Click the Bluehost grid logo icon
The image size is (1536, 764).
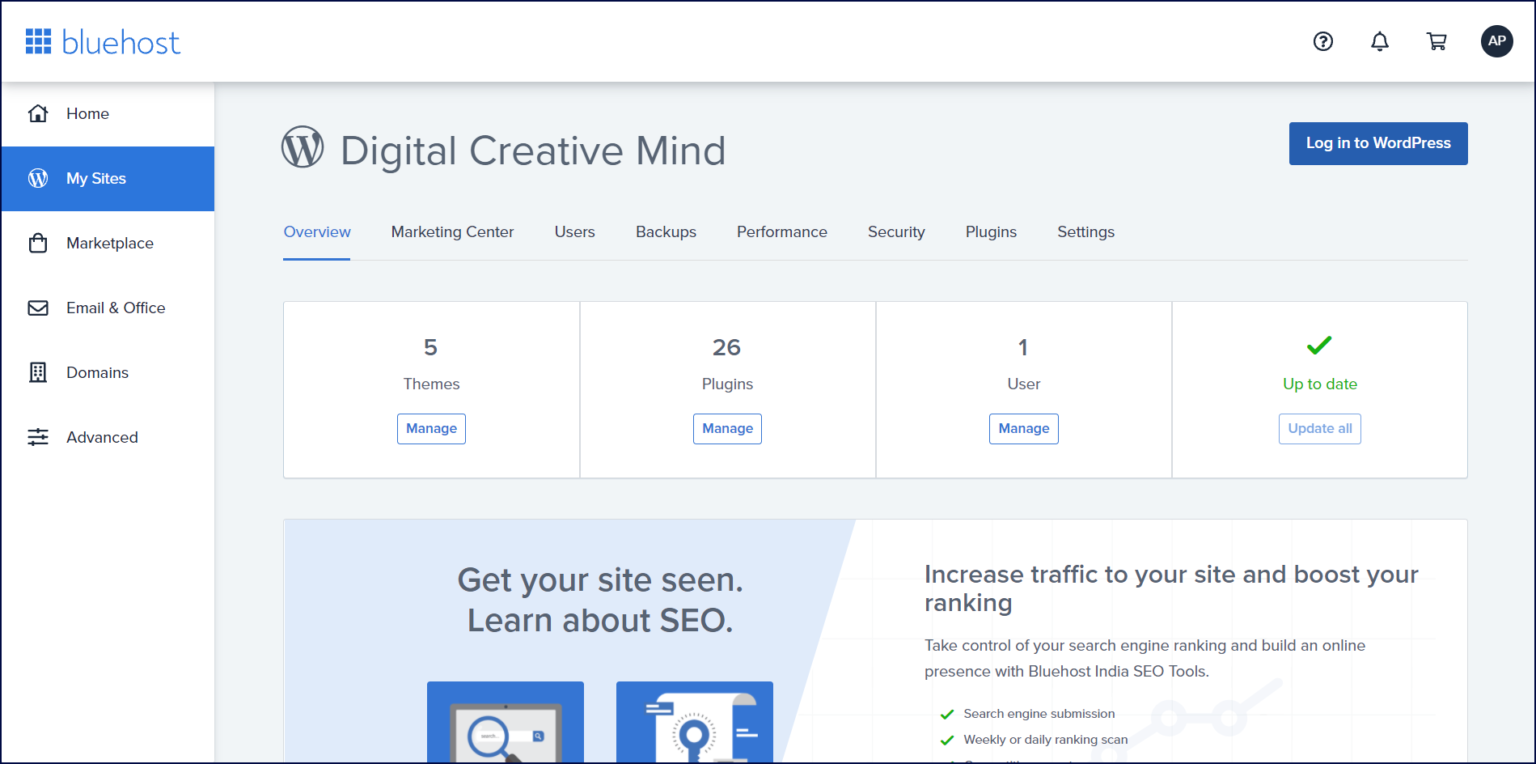tap(38, 41)
